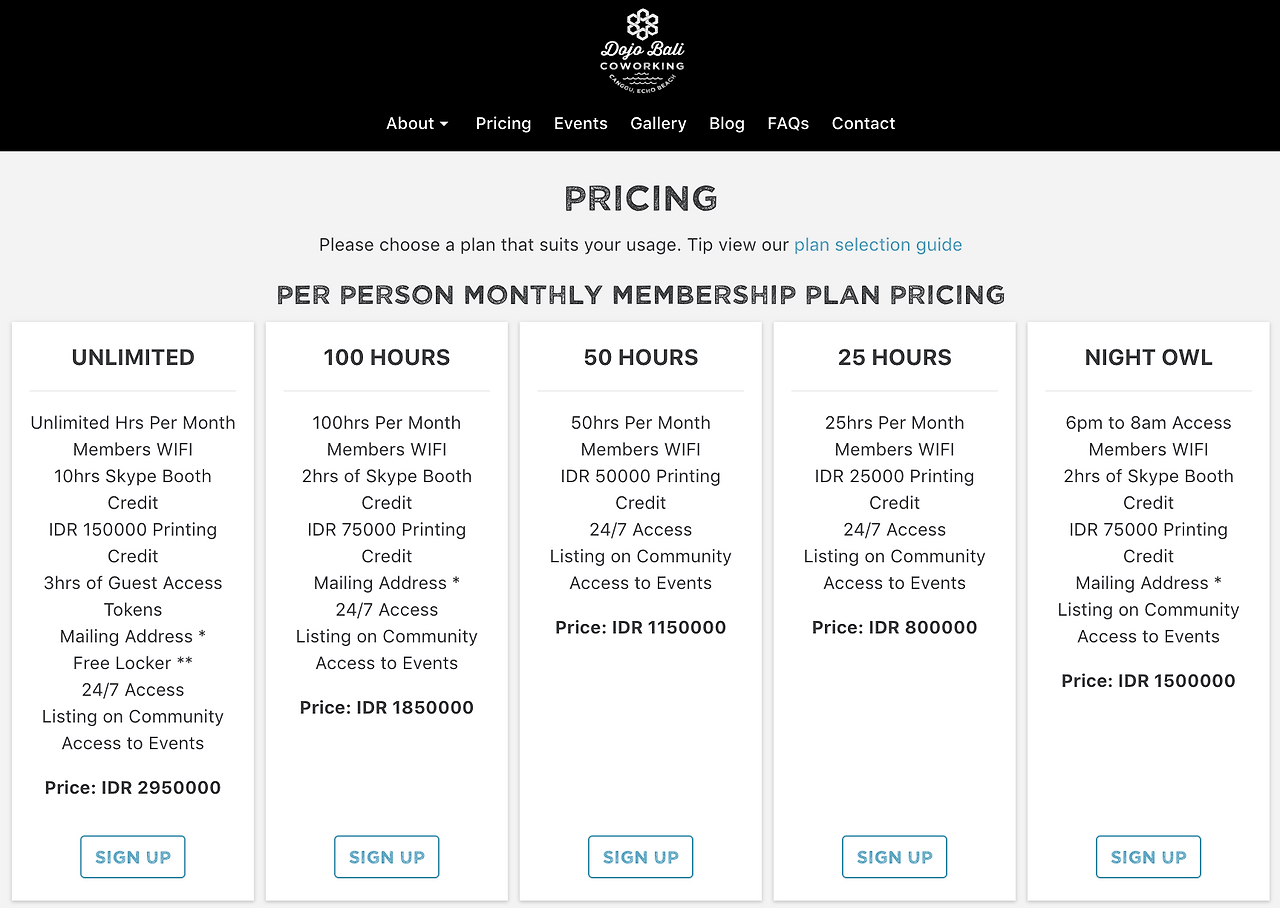
Task: Go to the Events page
Action: point(580,123)
